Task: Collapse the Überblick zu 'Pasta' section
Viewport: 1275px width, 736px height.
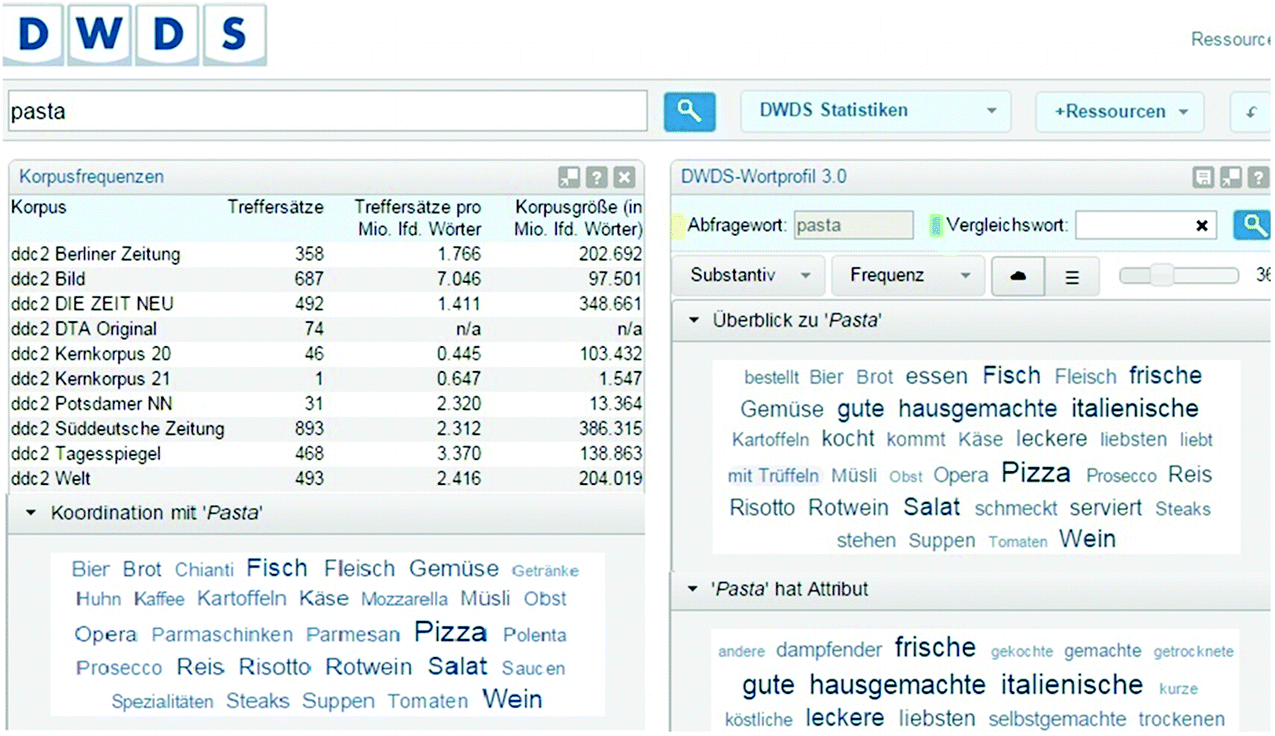Action: click(692, 321)
